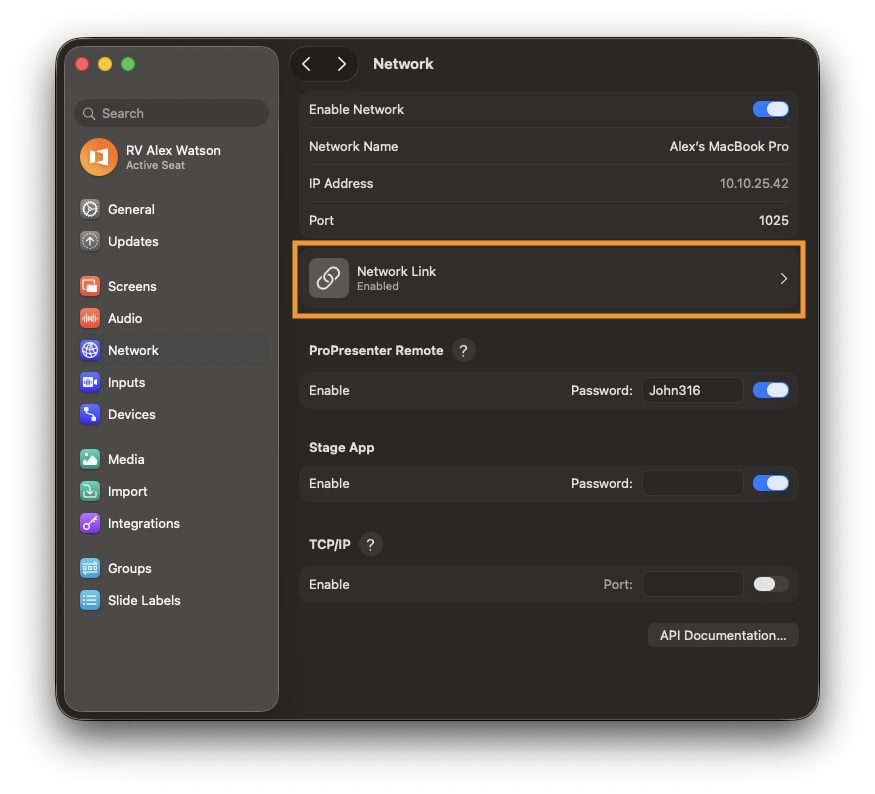Select the Audio waveform icon
875x794 pixels.
pyautogui.click(x=90, y=318)
